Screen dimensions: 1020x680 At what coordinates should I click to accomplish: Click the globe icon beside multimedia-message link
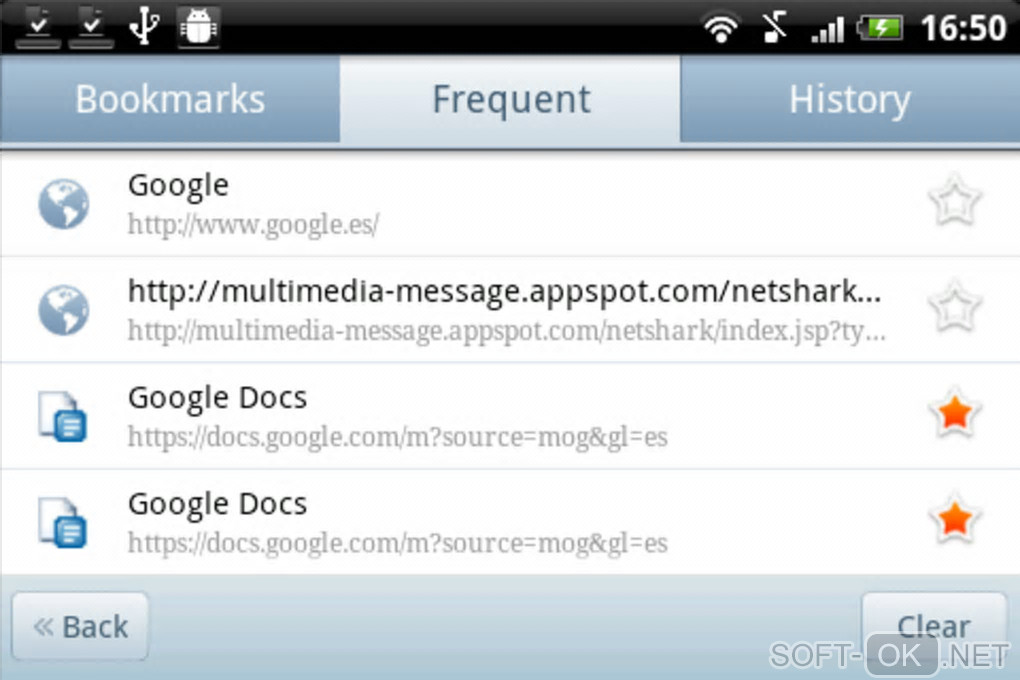point(63,310)
